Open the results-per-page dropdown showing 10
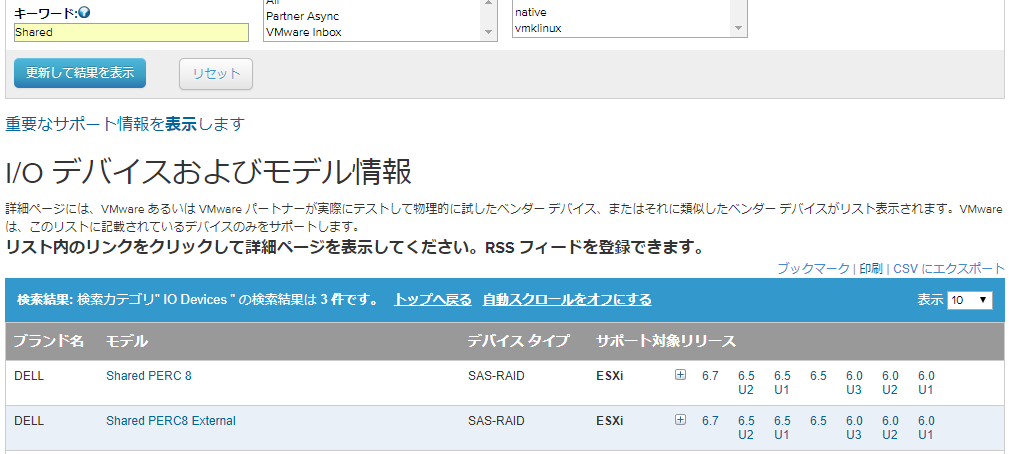The height and width of the screenshot is (454, 1009). [x=970, y=300]
